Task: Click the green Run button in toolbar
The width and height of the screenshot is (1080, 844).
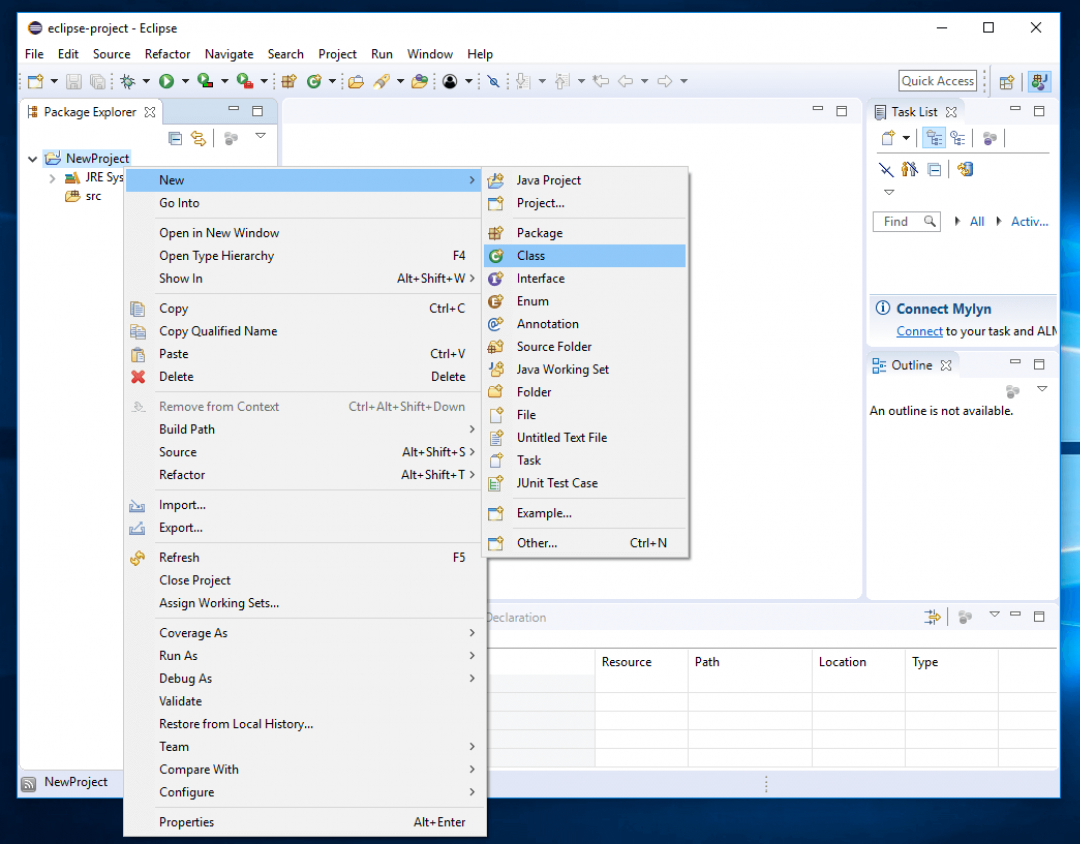Action: pos(166,82)
